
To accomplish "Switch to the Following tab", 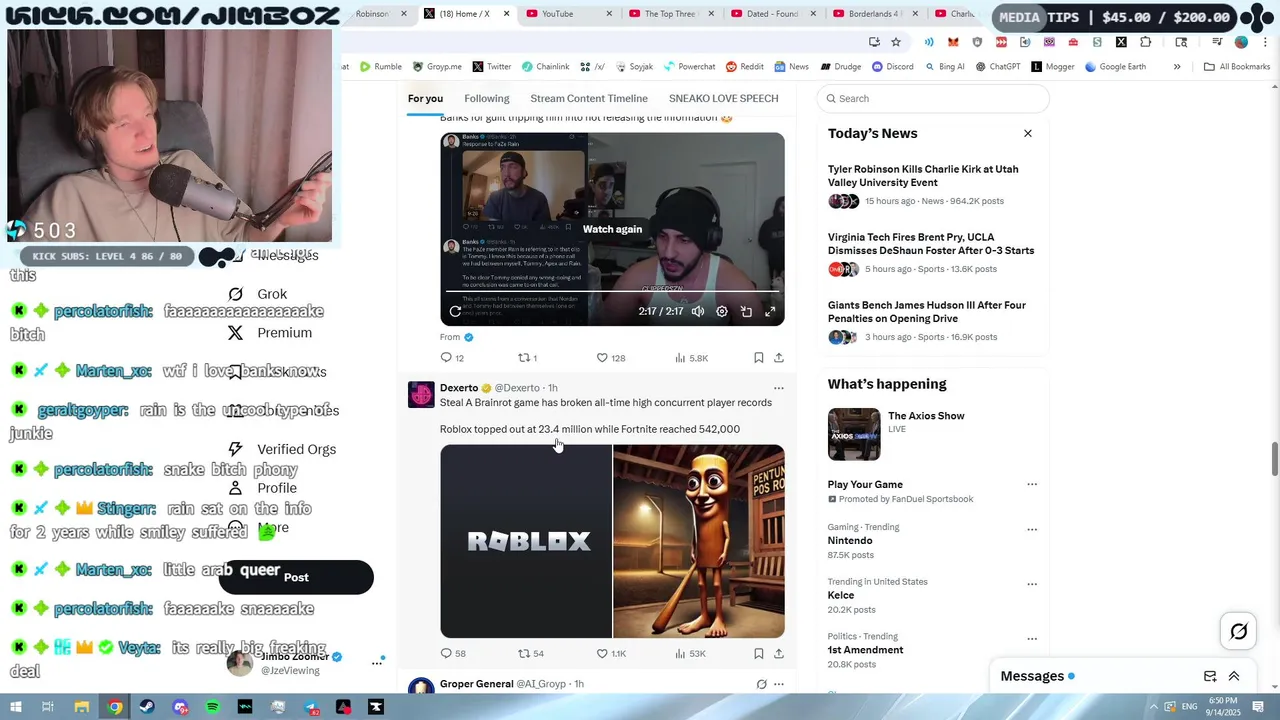I will 487,98.
